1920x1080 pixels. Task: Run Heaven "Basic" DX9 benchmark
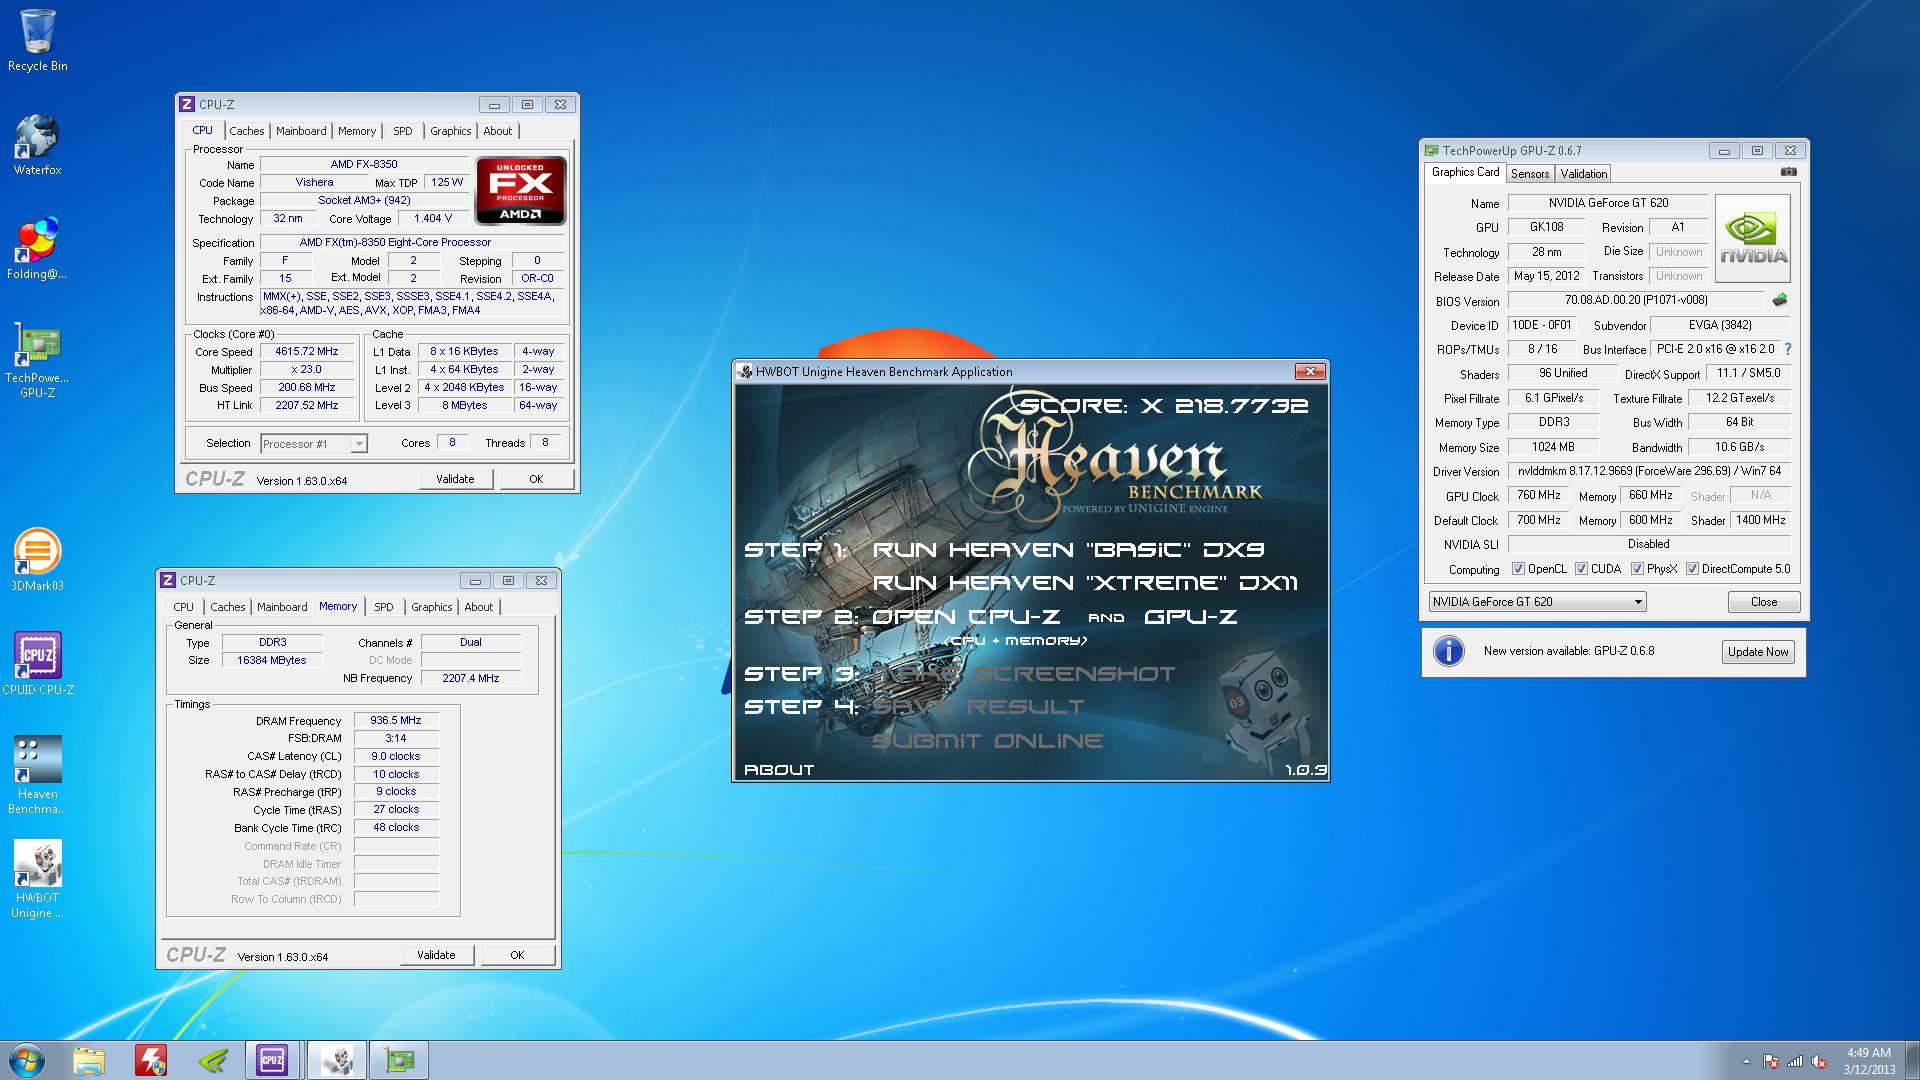click(1068, 550)
